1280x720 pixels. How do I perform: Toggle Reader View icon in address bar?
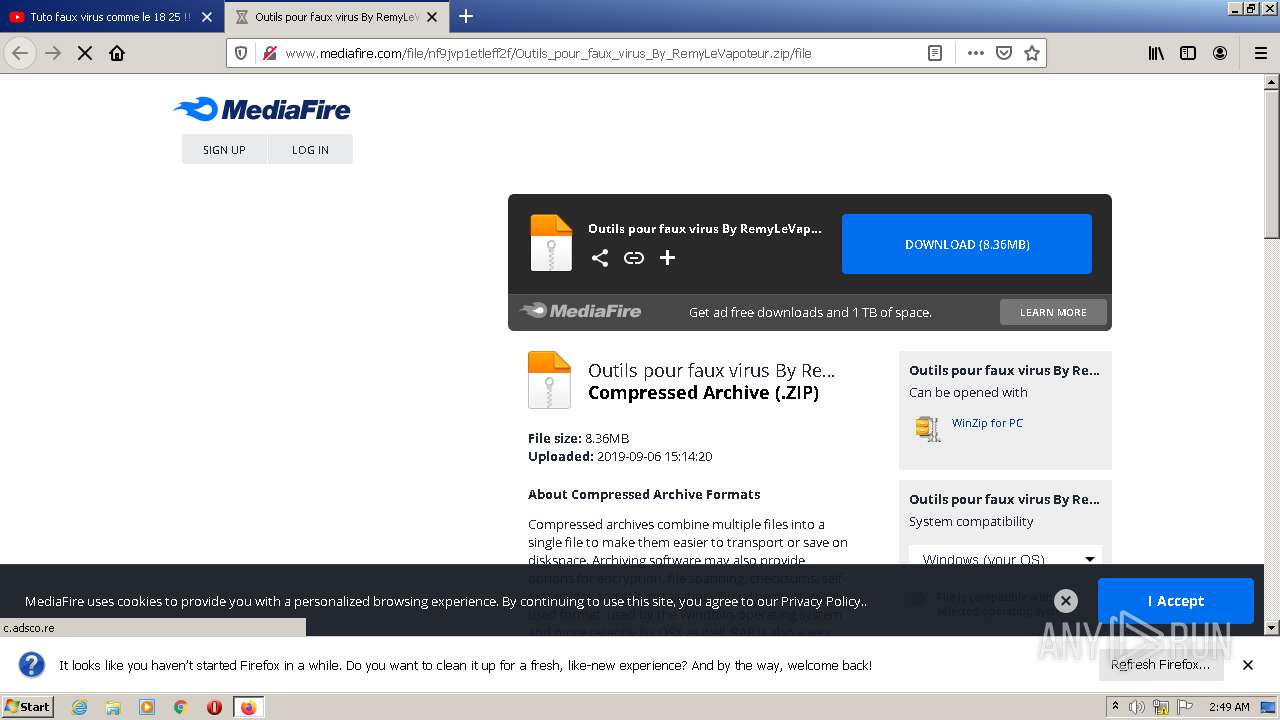935,53
